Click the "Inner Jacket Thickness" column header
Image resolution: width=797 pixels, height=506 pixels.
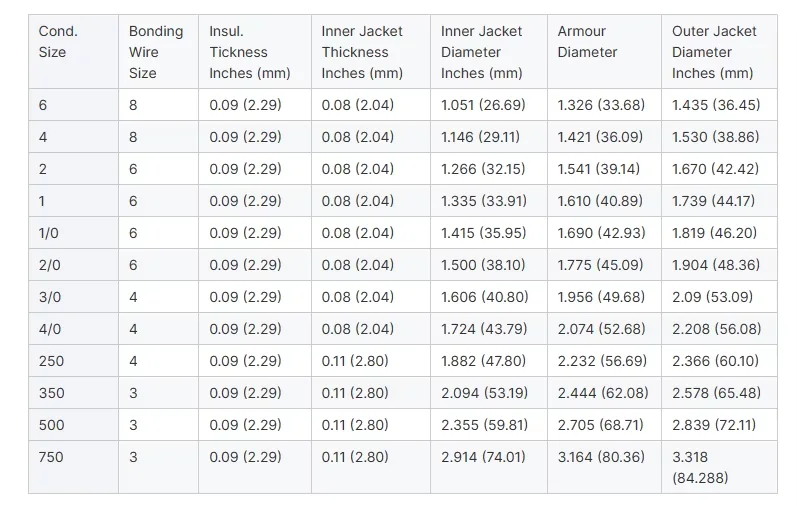(362, 52)
